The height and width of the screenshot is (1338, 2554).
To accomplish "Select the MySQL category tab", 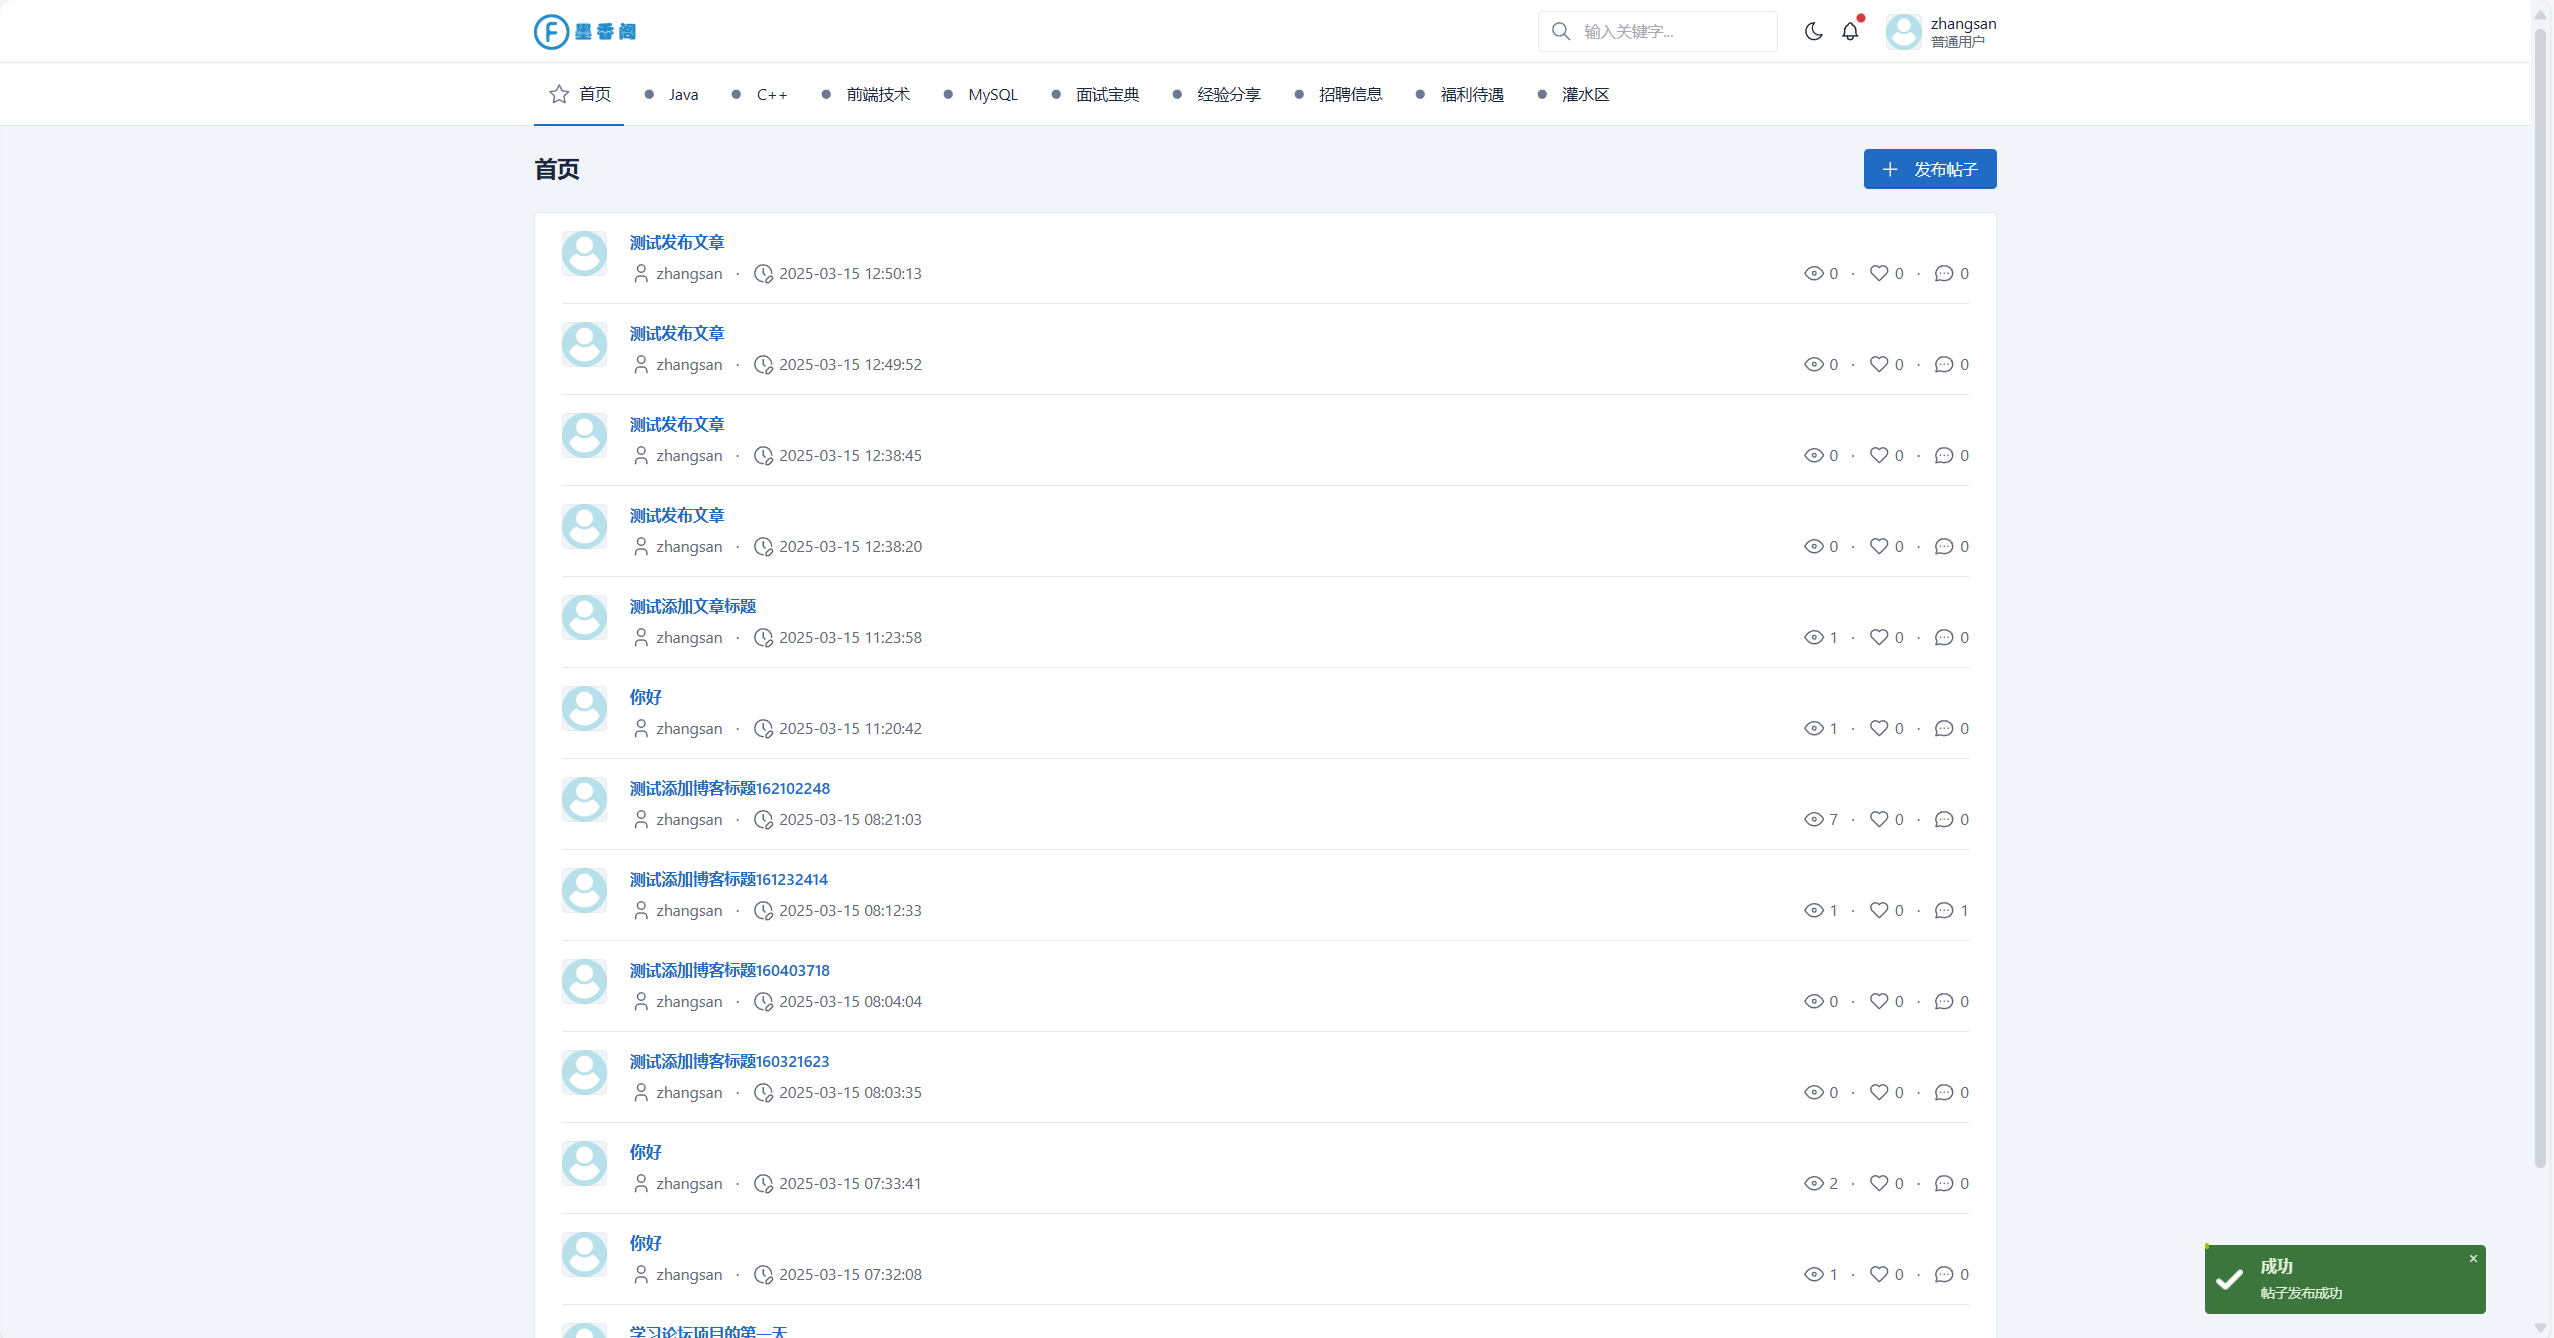I will pyautogui.click(x=992, y=94).
